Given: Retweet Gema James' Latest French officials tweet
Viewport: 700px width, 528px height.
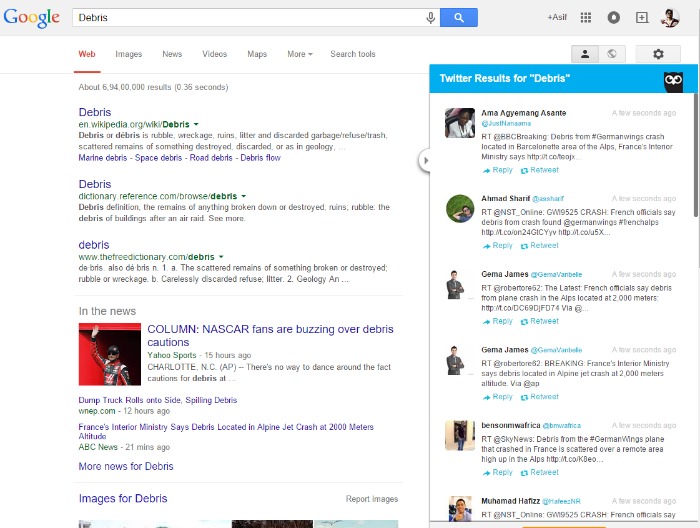Looking at the screenshot, I should (540, 321).
